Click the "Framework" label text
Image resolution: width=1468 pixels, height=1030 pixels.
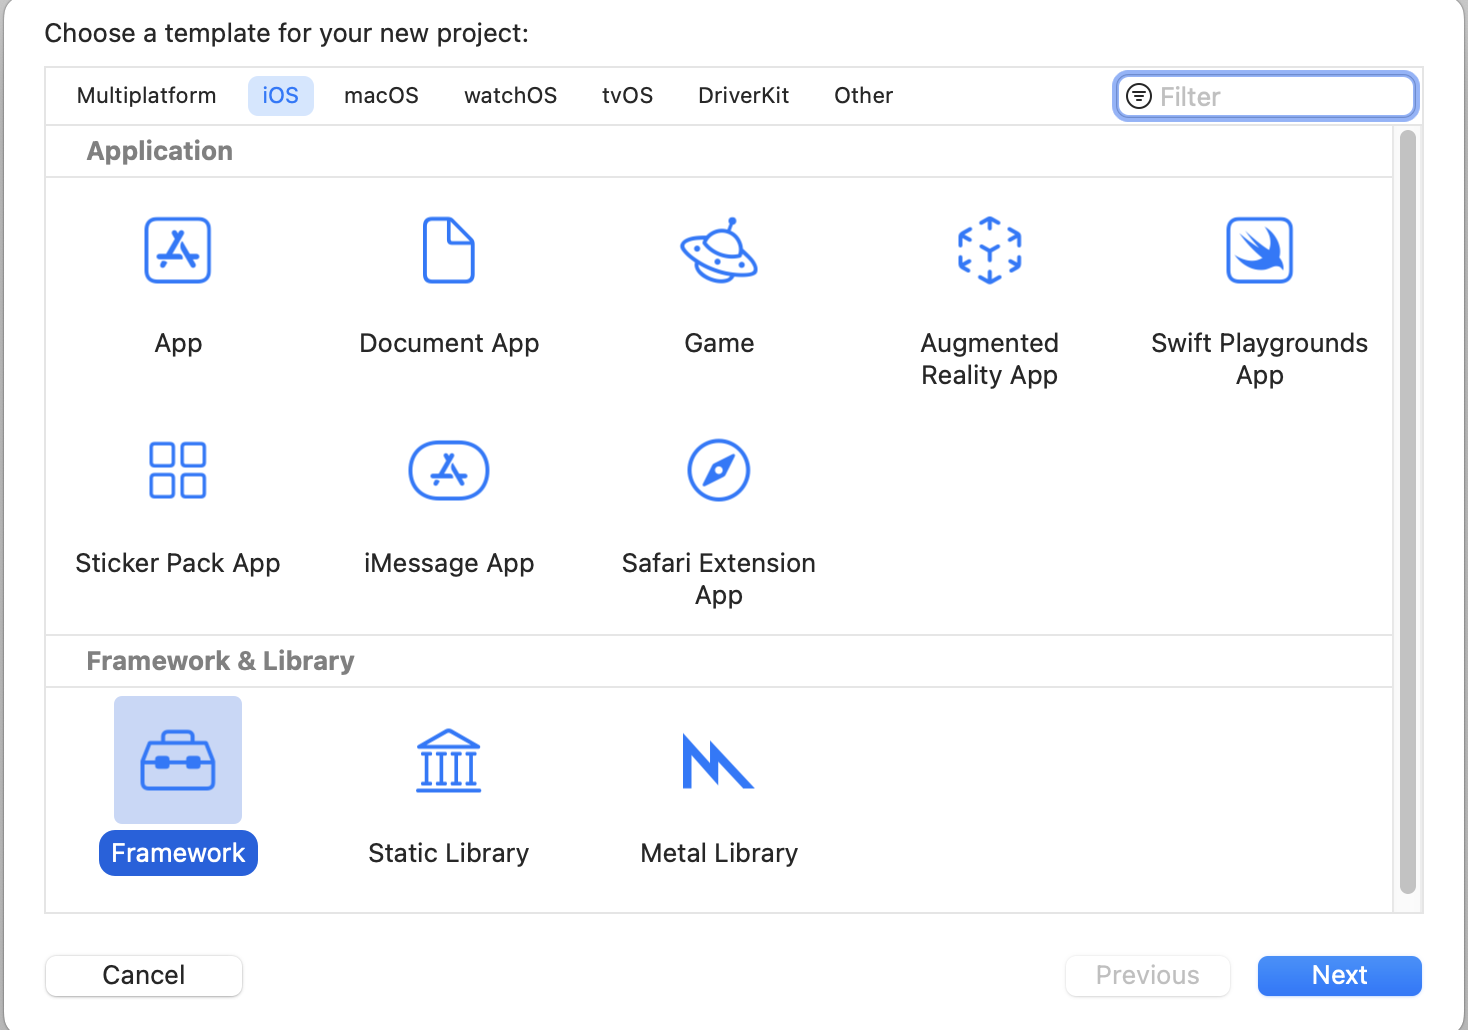point(178,853)
